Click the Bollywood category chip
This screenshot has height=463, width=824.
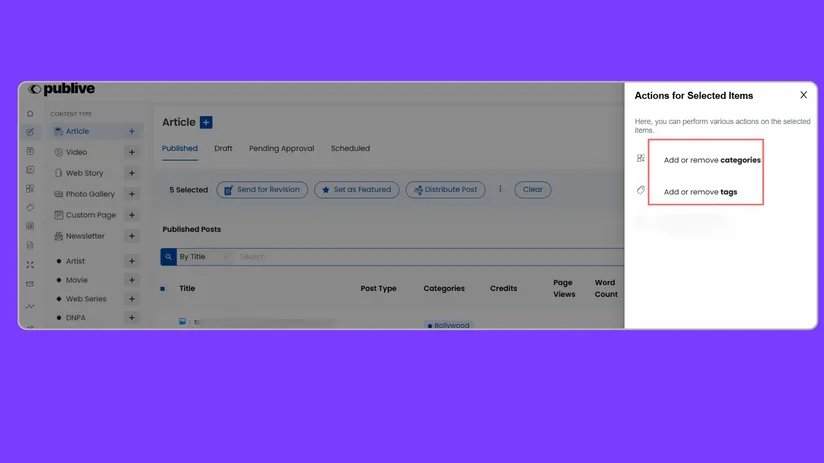(x=448, y=325)
